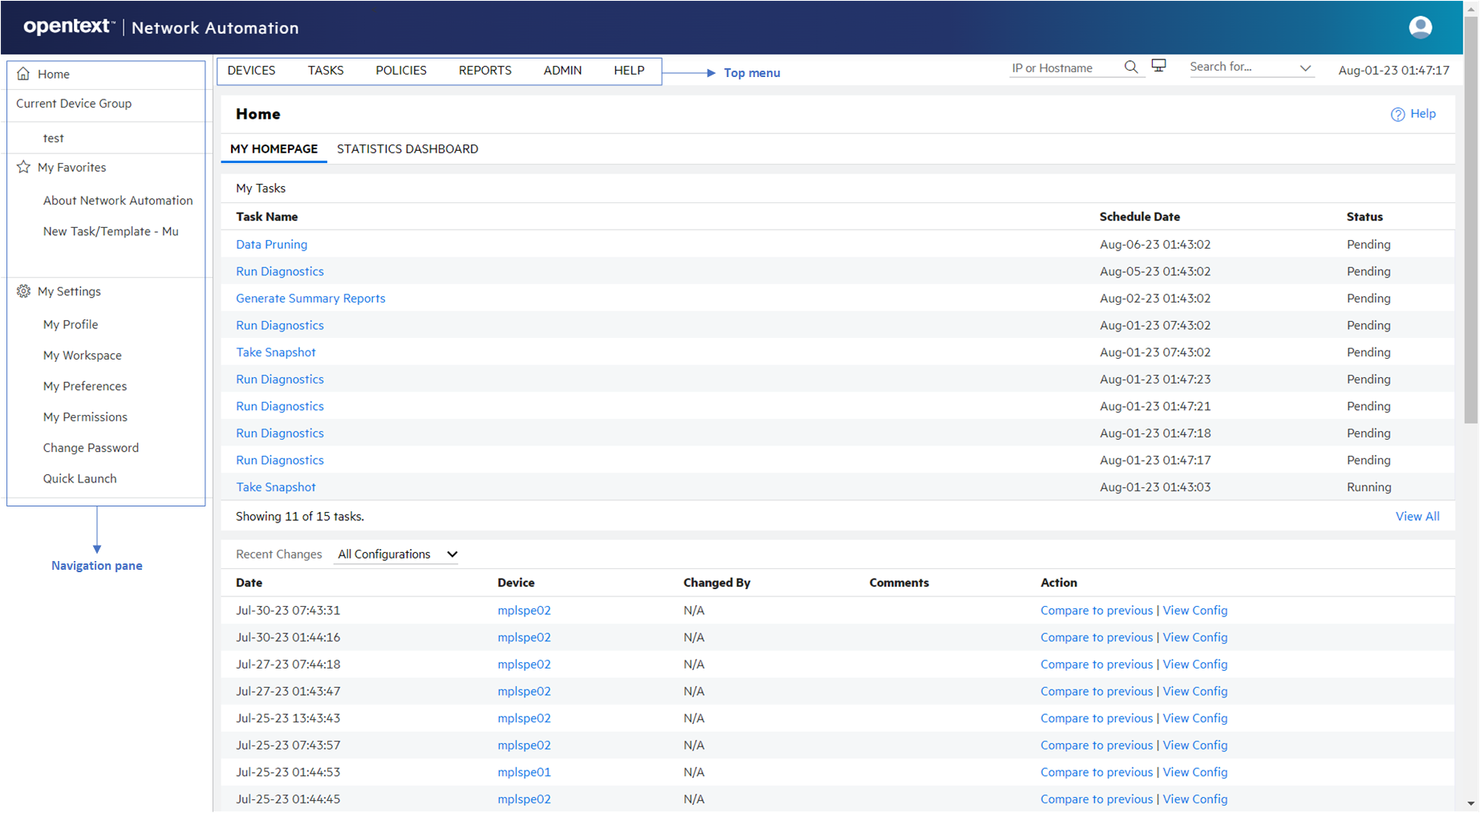
Task: View Config for Jul-25-23 07:43:57
Action: tap(1195, 745)
